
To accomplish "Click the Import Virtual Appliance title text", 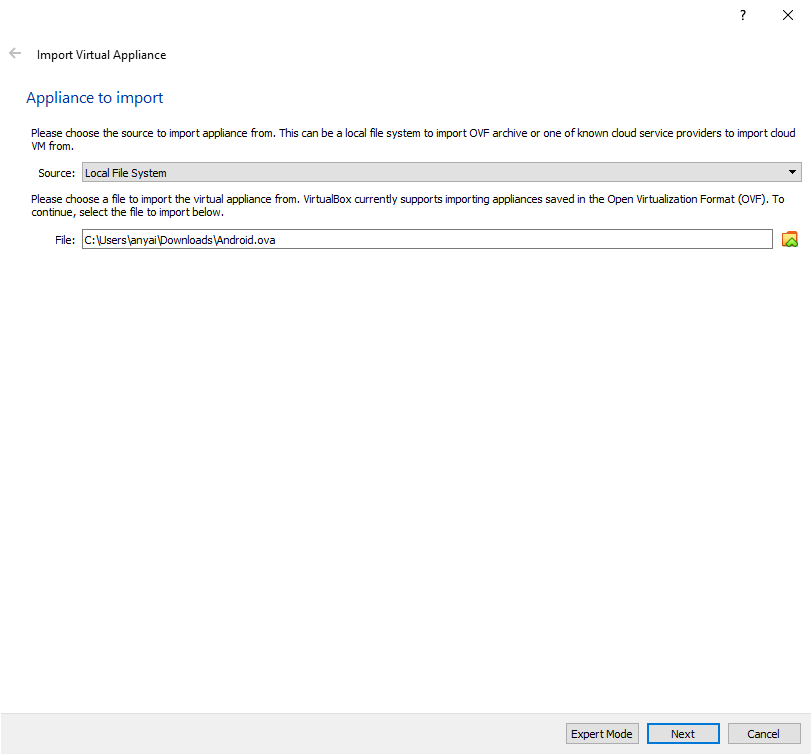I will click(x=102, y=55).
